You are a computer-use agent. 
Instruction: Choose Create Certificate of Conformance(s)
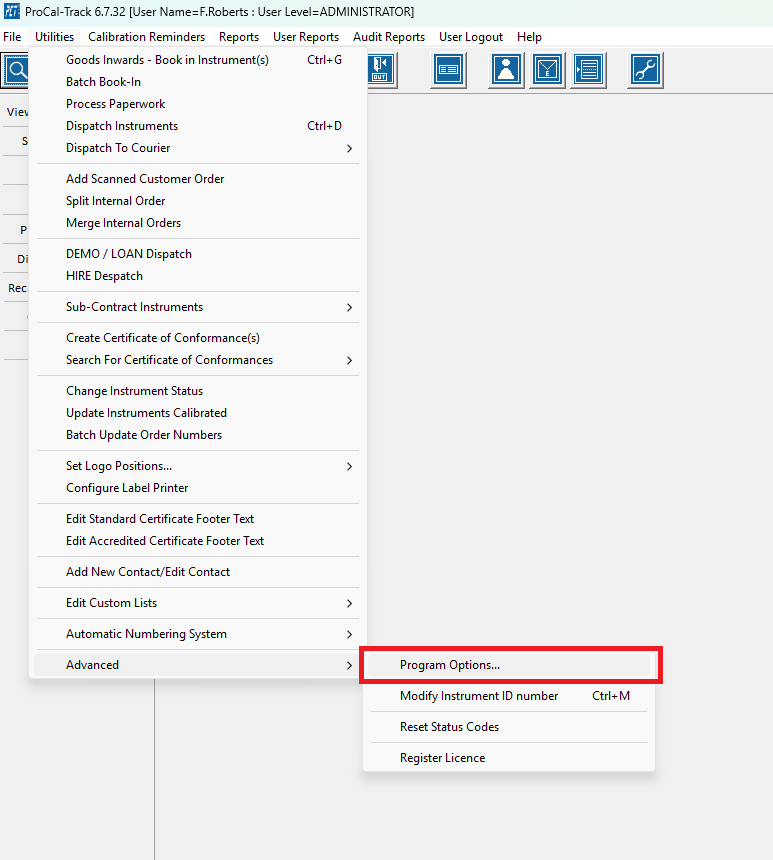(x=198, y=338)
